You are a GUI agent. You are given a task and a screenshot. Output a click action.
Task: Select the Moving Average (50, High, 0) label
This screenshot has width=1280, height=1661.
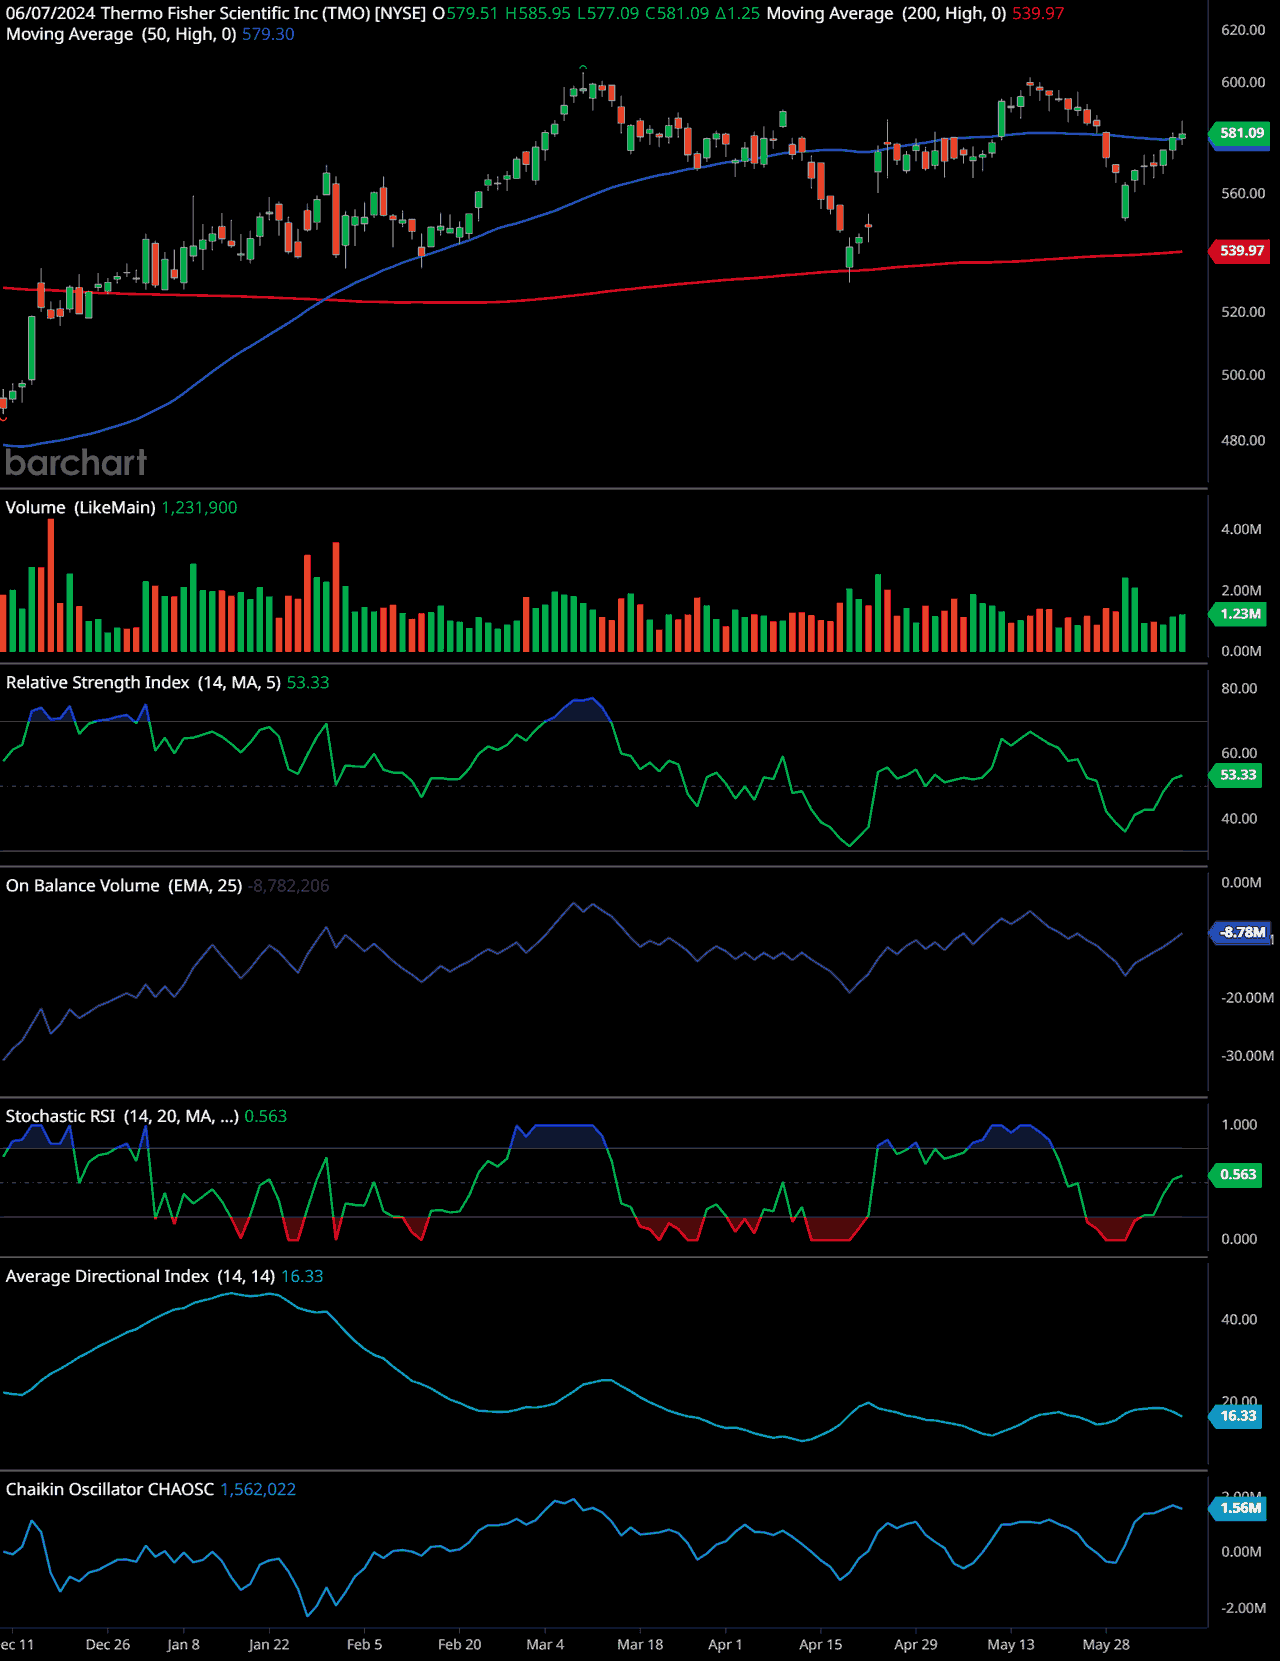click(x=121, y=34)
